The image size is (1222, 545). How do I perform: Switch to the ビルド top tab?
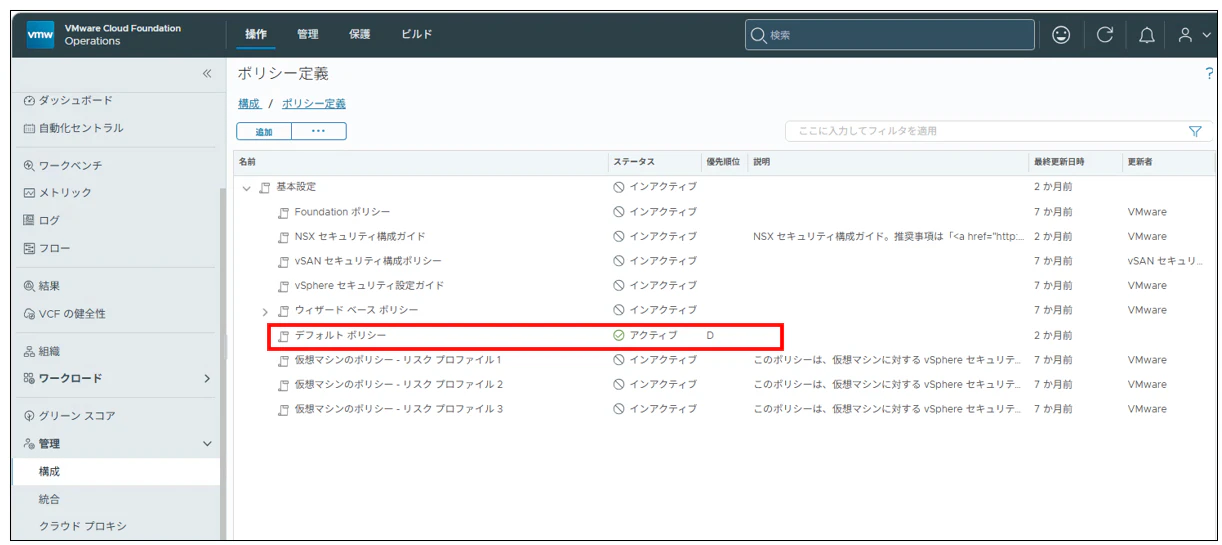(x=417, y=34)
